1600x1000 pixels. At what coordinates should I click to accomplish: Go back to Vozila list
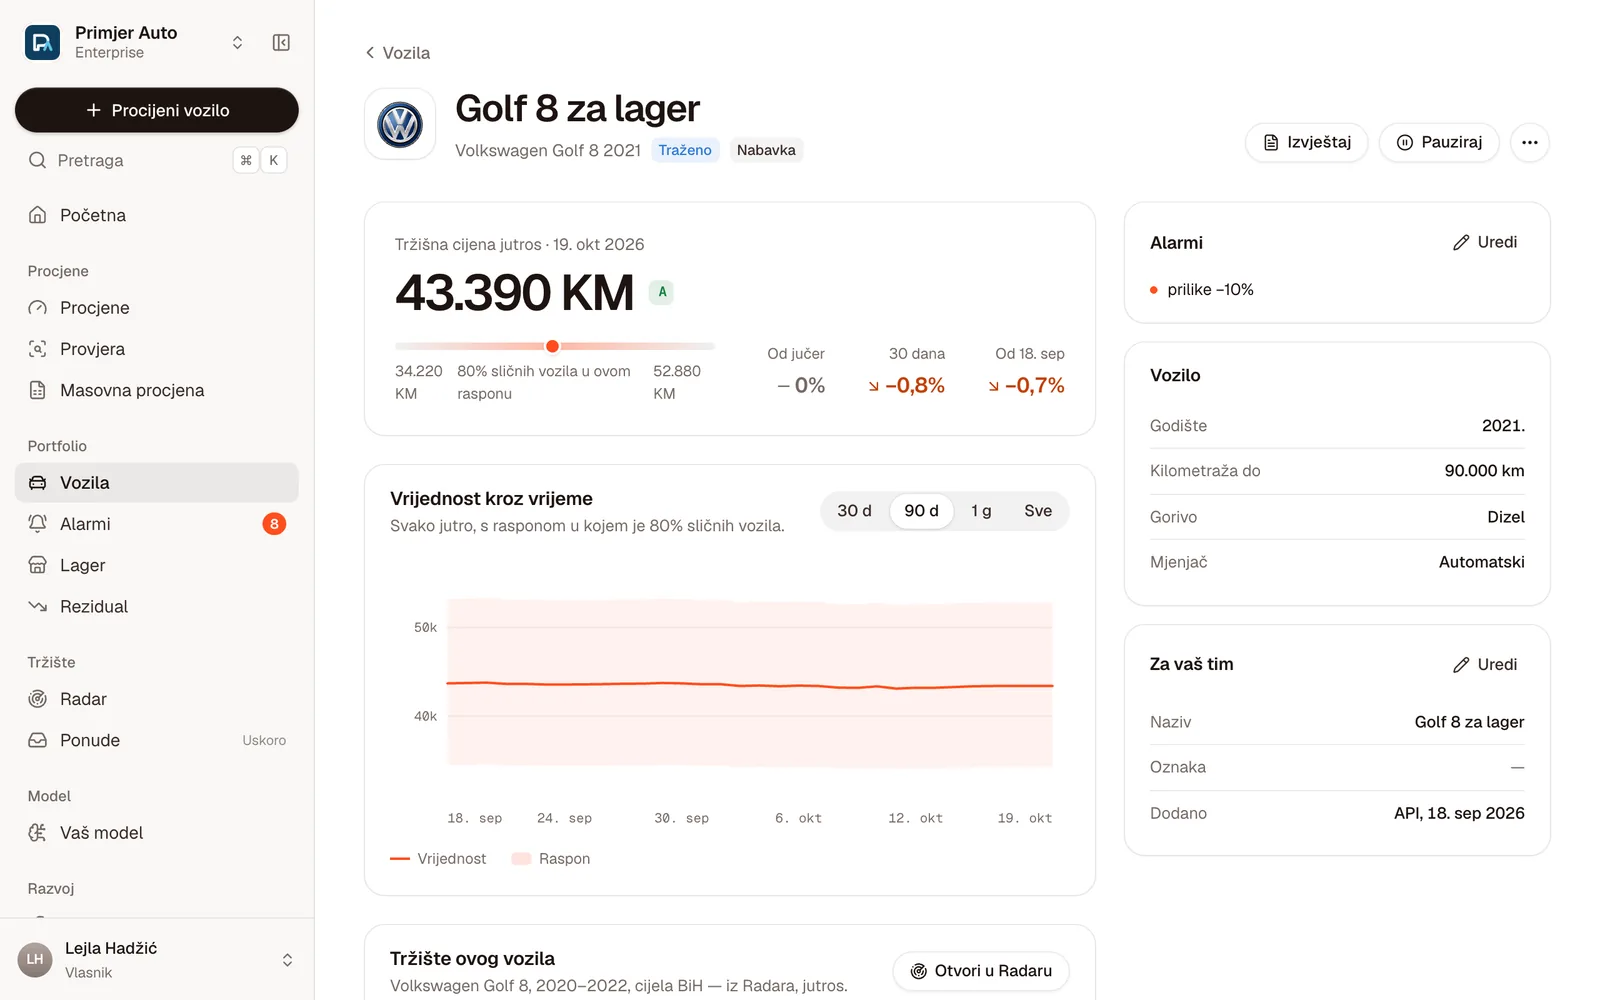click(398, 53)
